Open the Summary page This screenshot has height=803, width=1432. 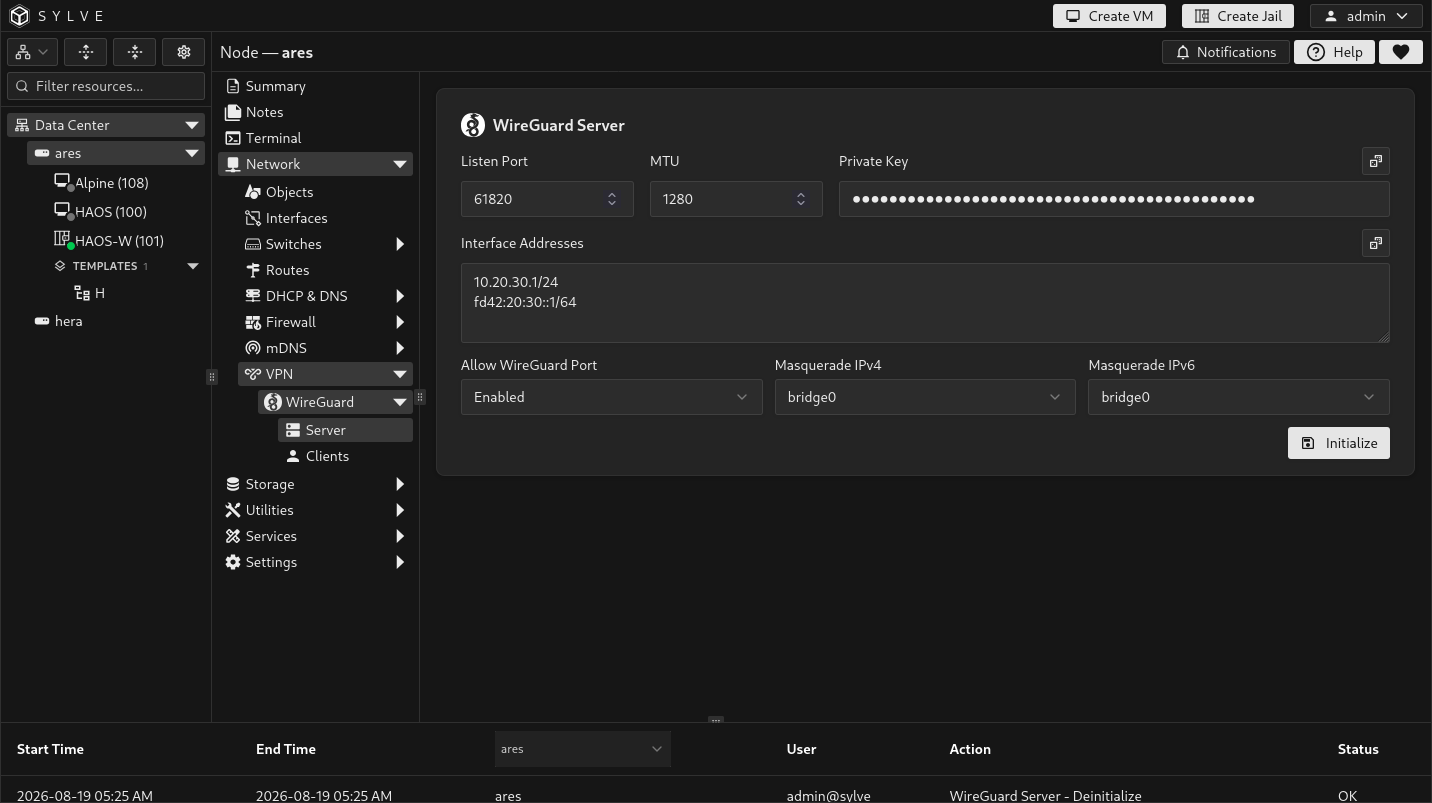point(275,86)
